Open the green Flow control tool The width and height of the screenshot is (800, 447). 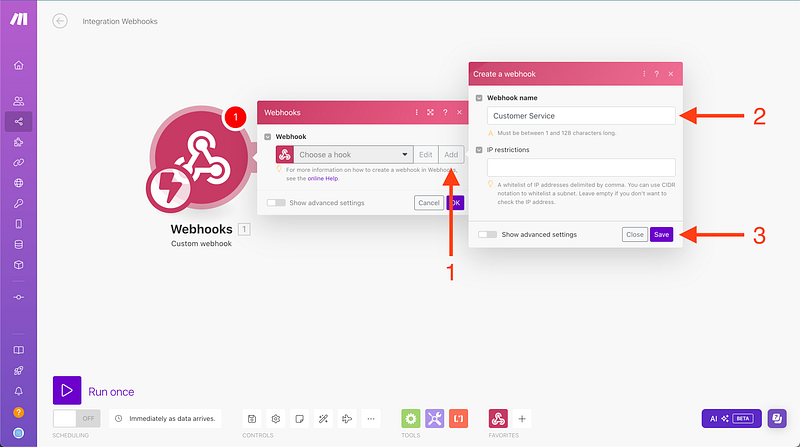[410, 418]
